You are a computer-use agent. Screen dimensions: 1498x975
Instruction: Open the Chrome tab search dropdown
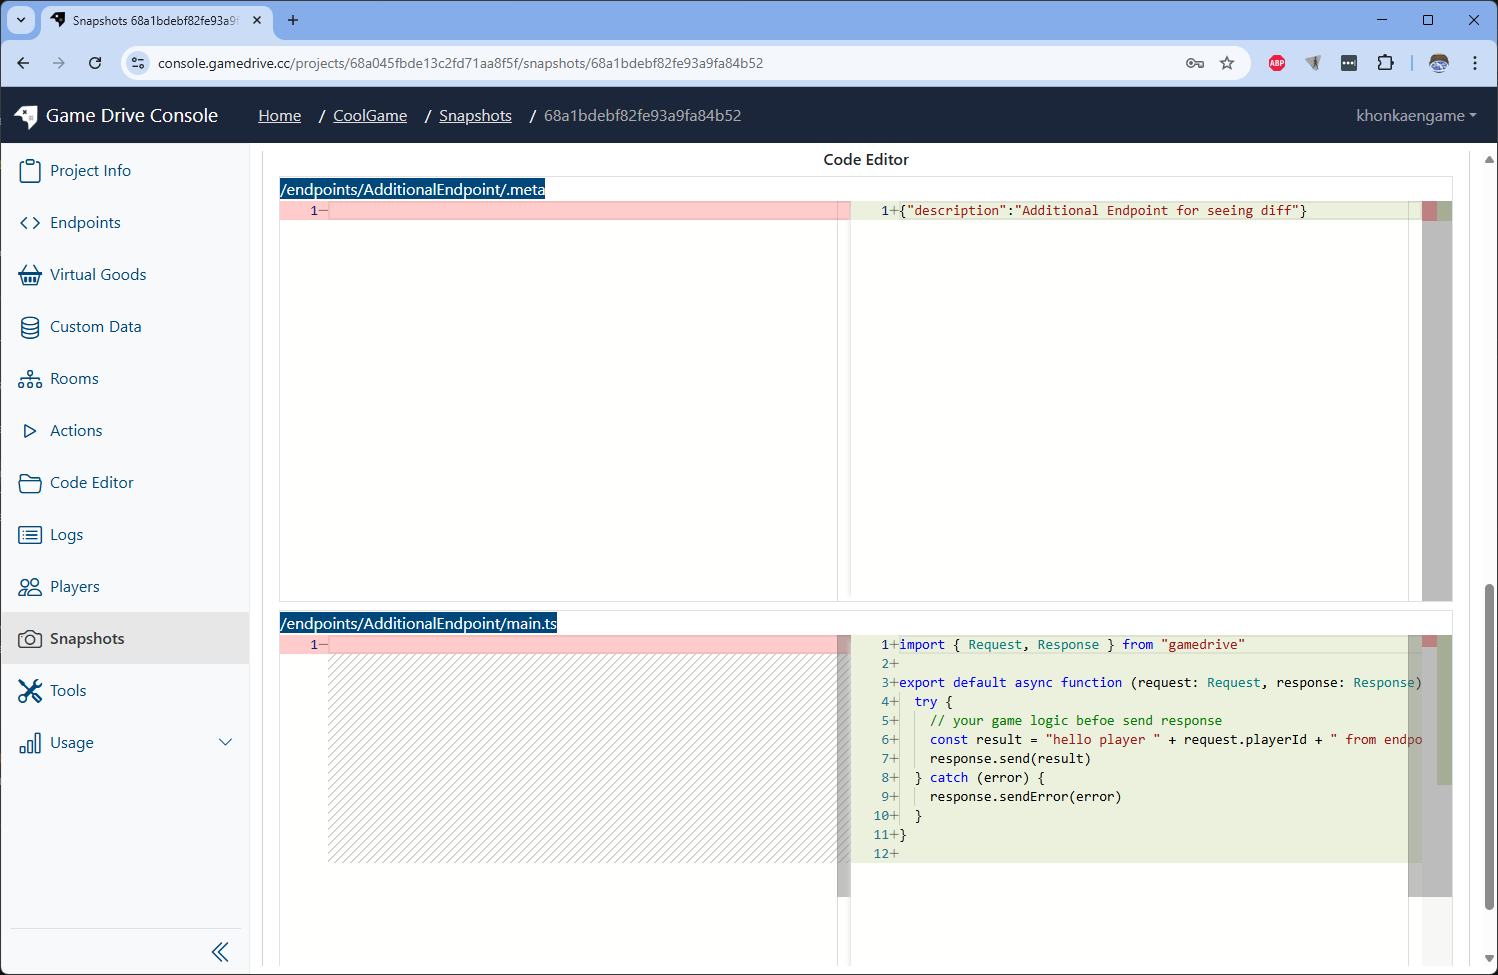21,20
